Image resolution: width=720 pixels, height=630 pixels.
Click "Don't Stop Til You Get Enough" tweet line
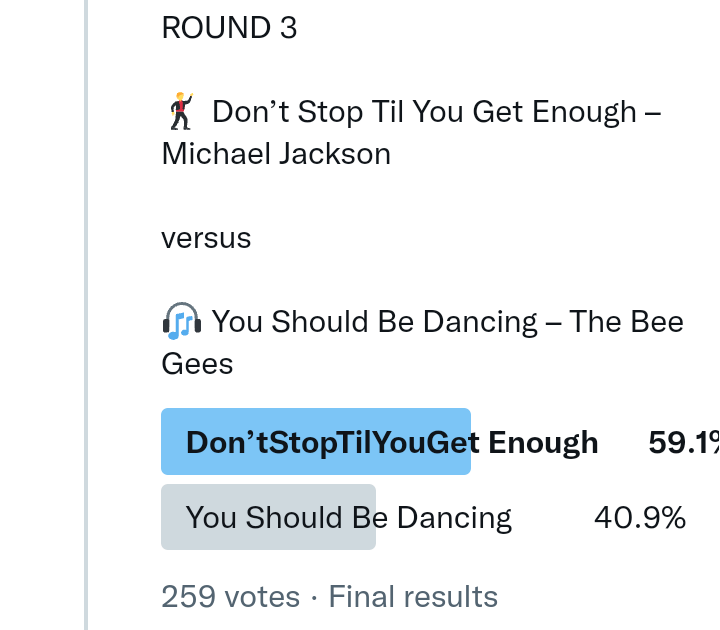coord(424,111)
